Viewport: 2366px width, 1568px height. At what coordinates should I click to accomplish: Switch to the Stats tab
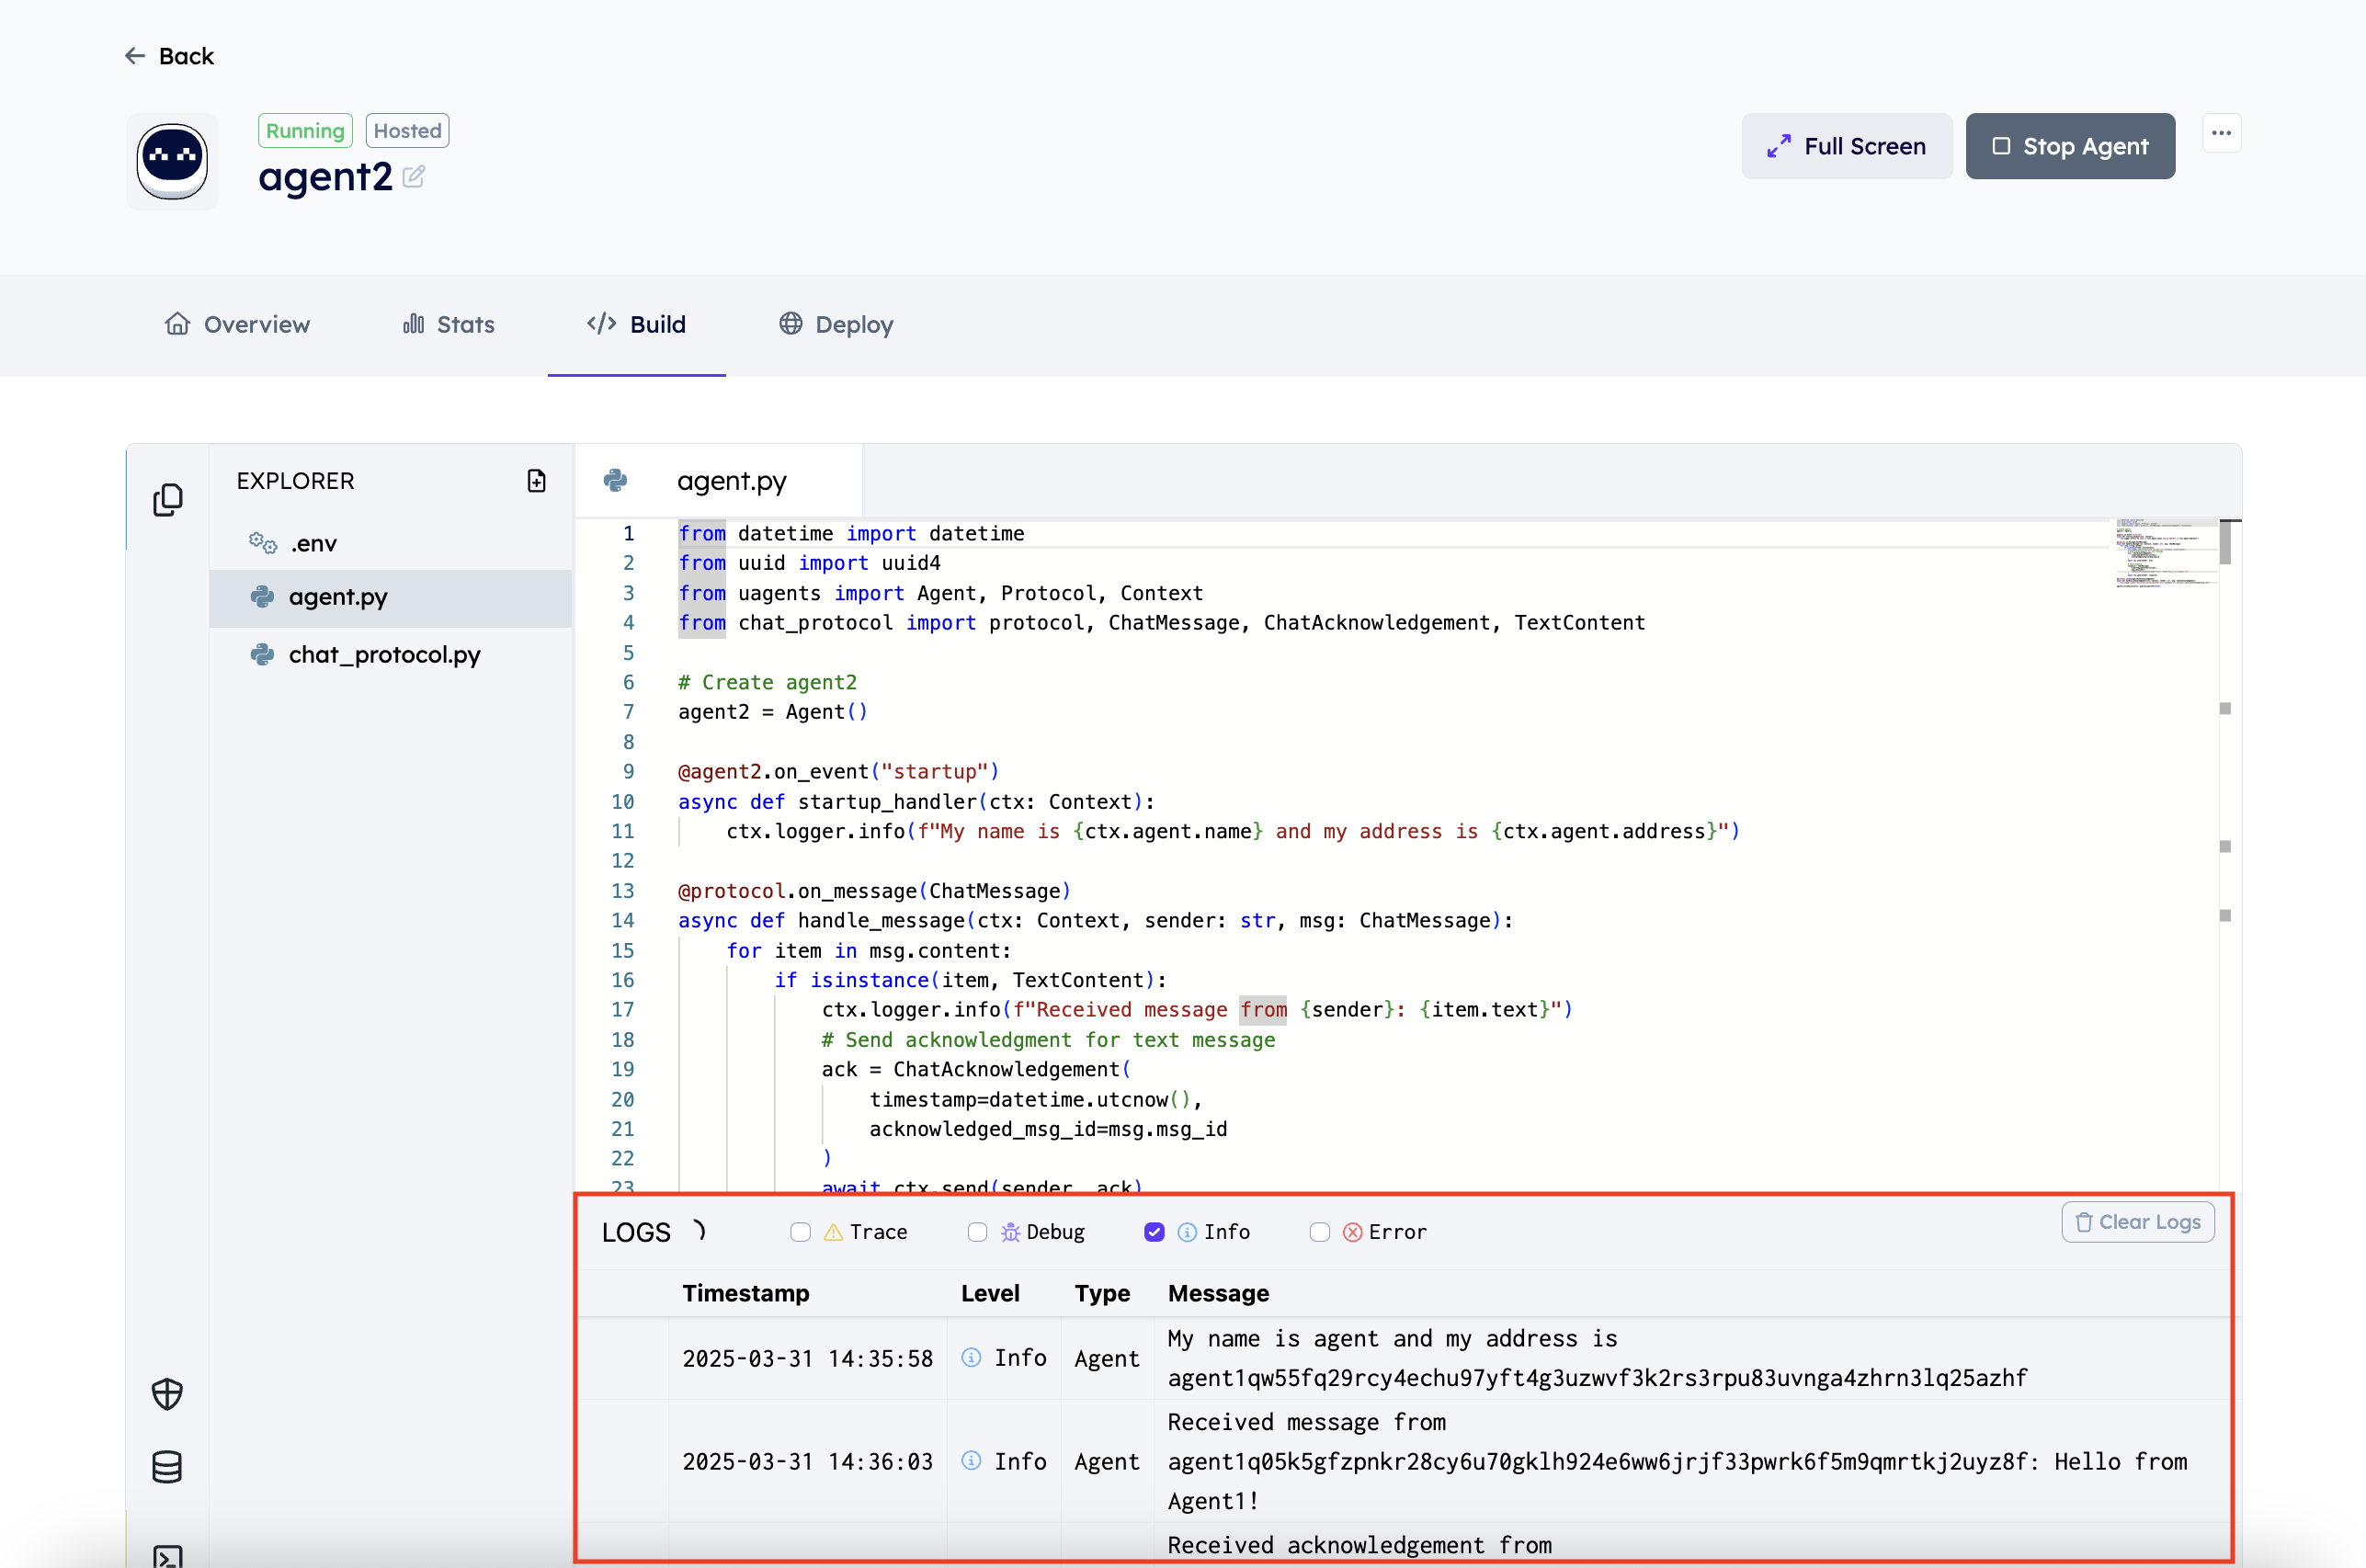click(x=448, y=324)
